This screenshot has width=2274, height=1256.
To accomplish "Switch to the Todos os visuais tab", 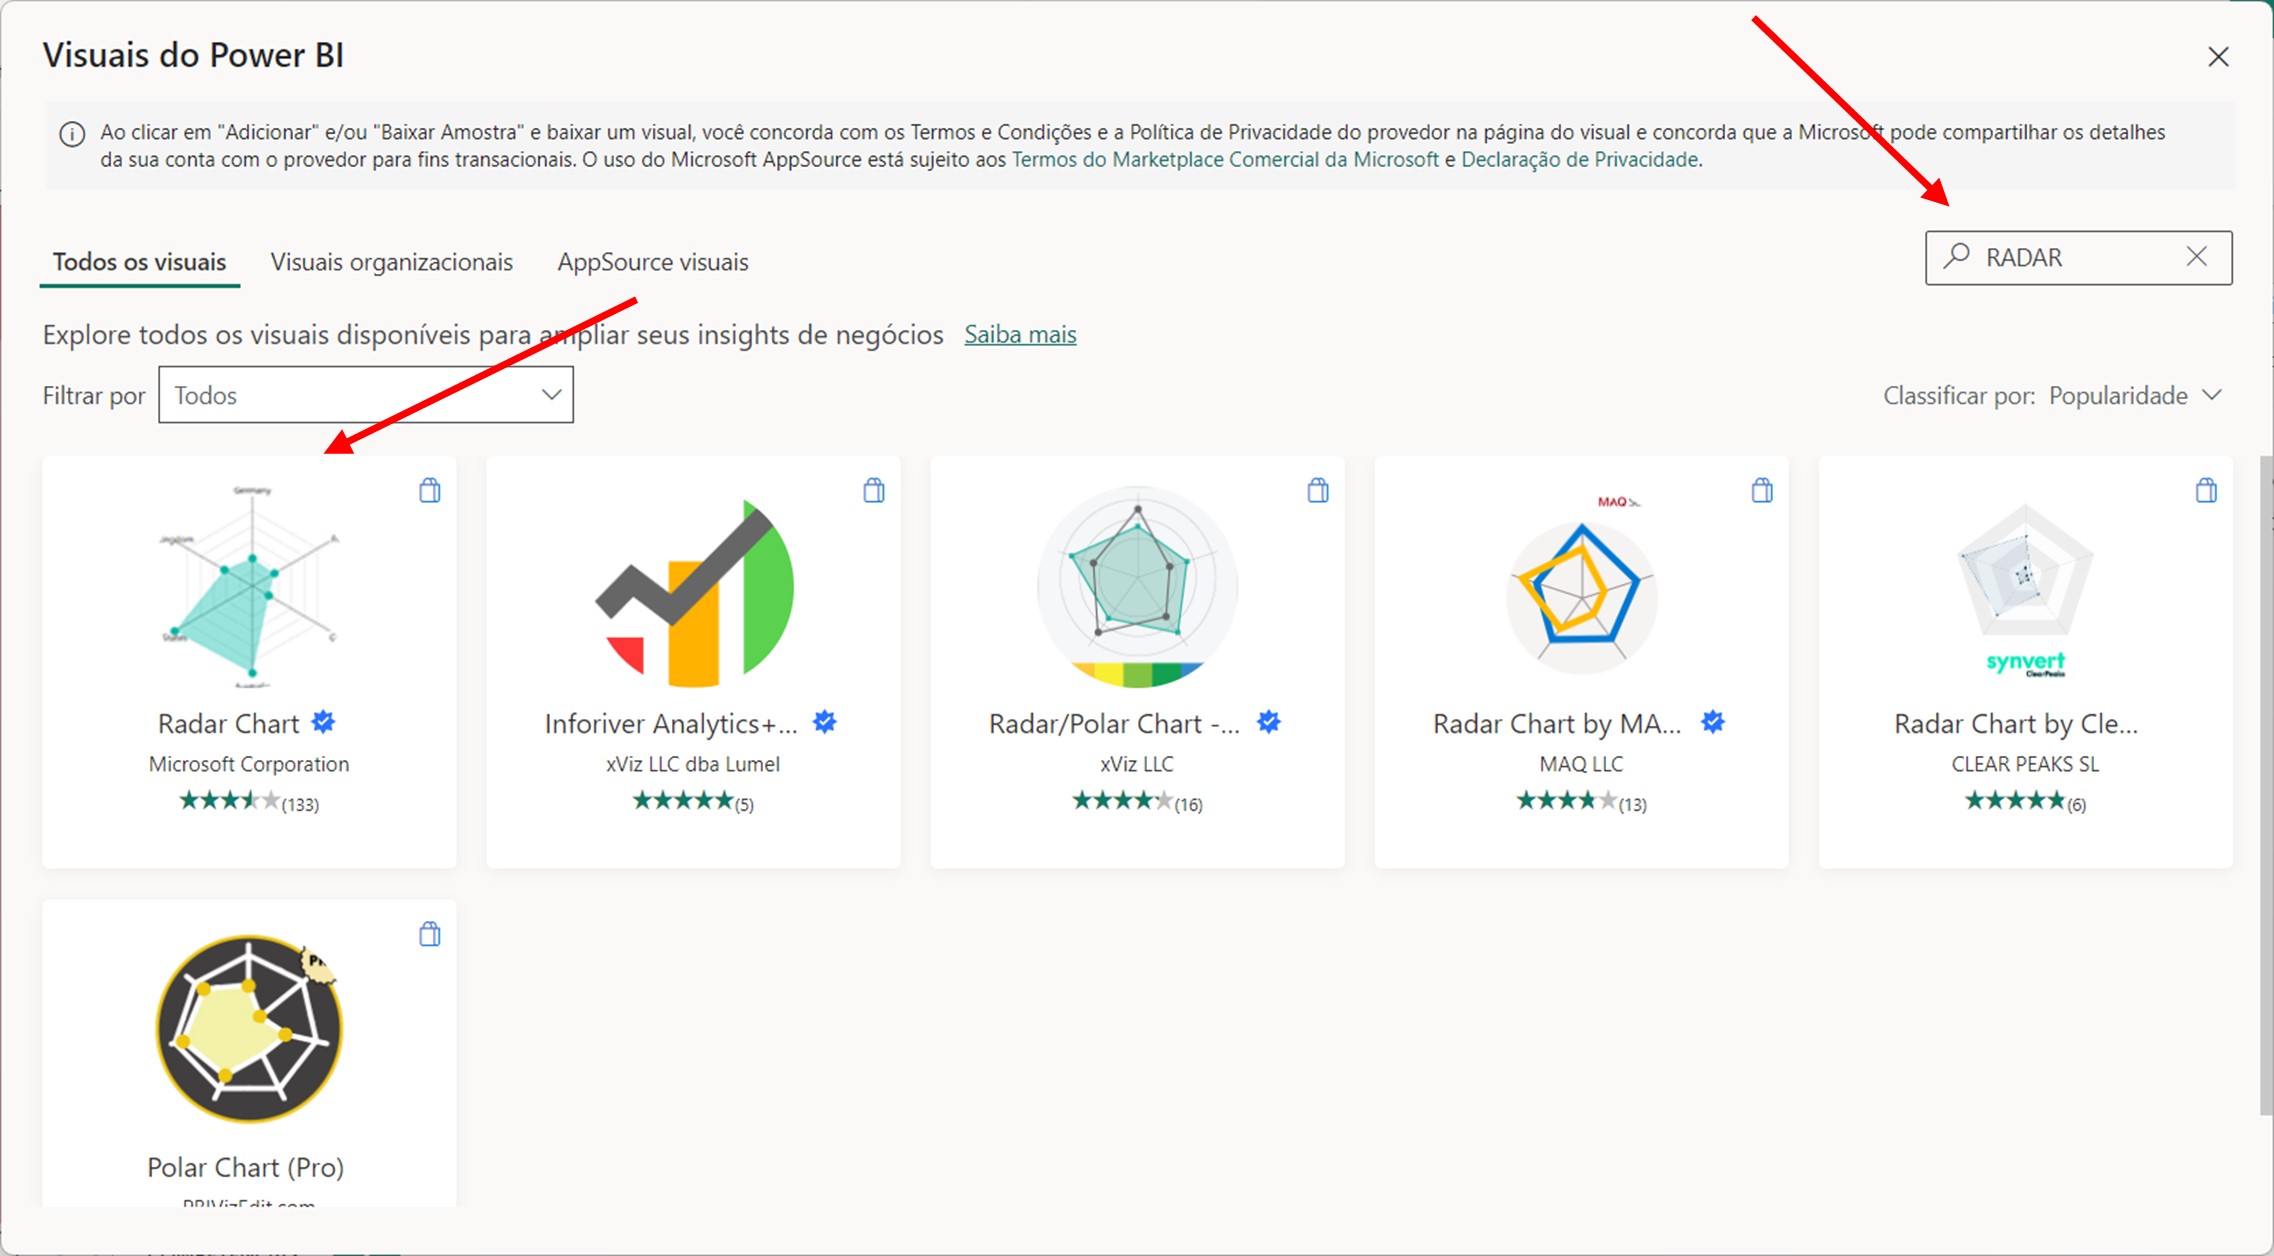I will (x=139, y=262).
